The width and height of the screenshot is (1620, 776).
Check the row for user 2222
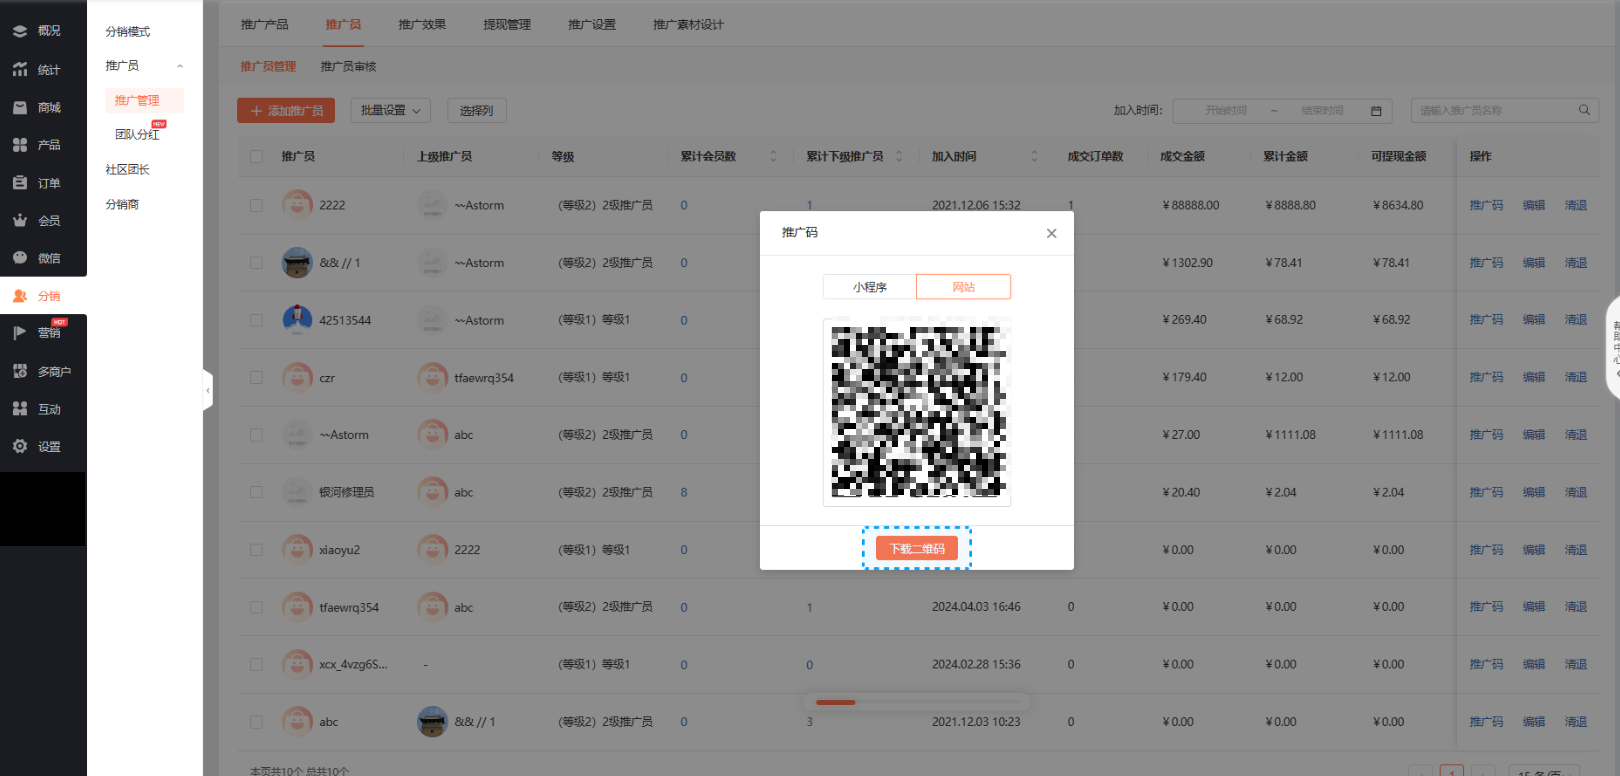[x=257, y=205]
